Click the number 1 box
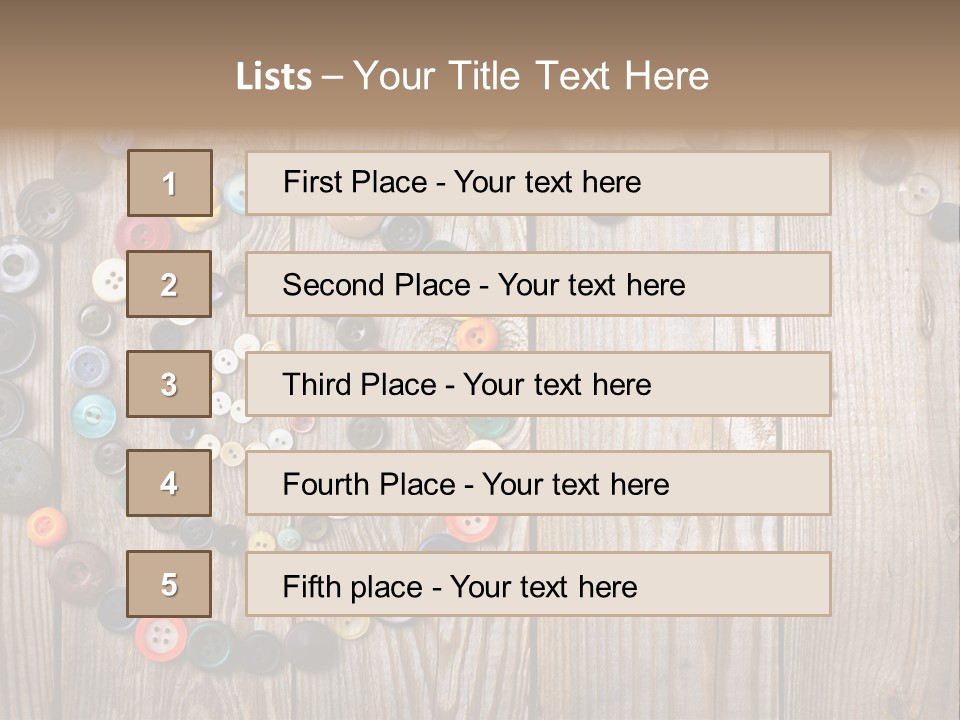960x720 pixels. click(x=170, y=183)
